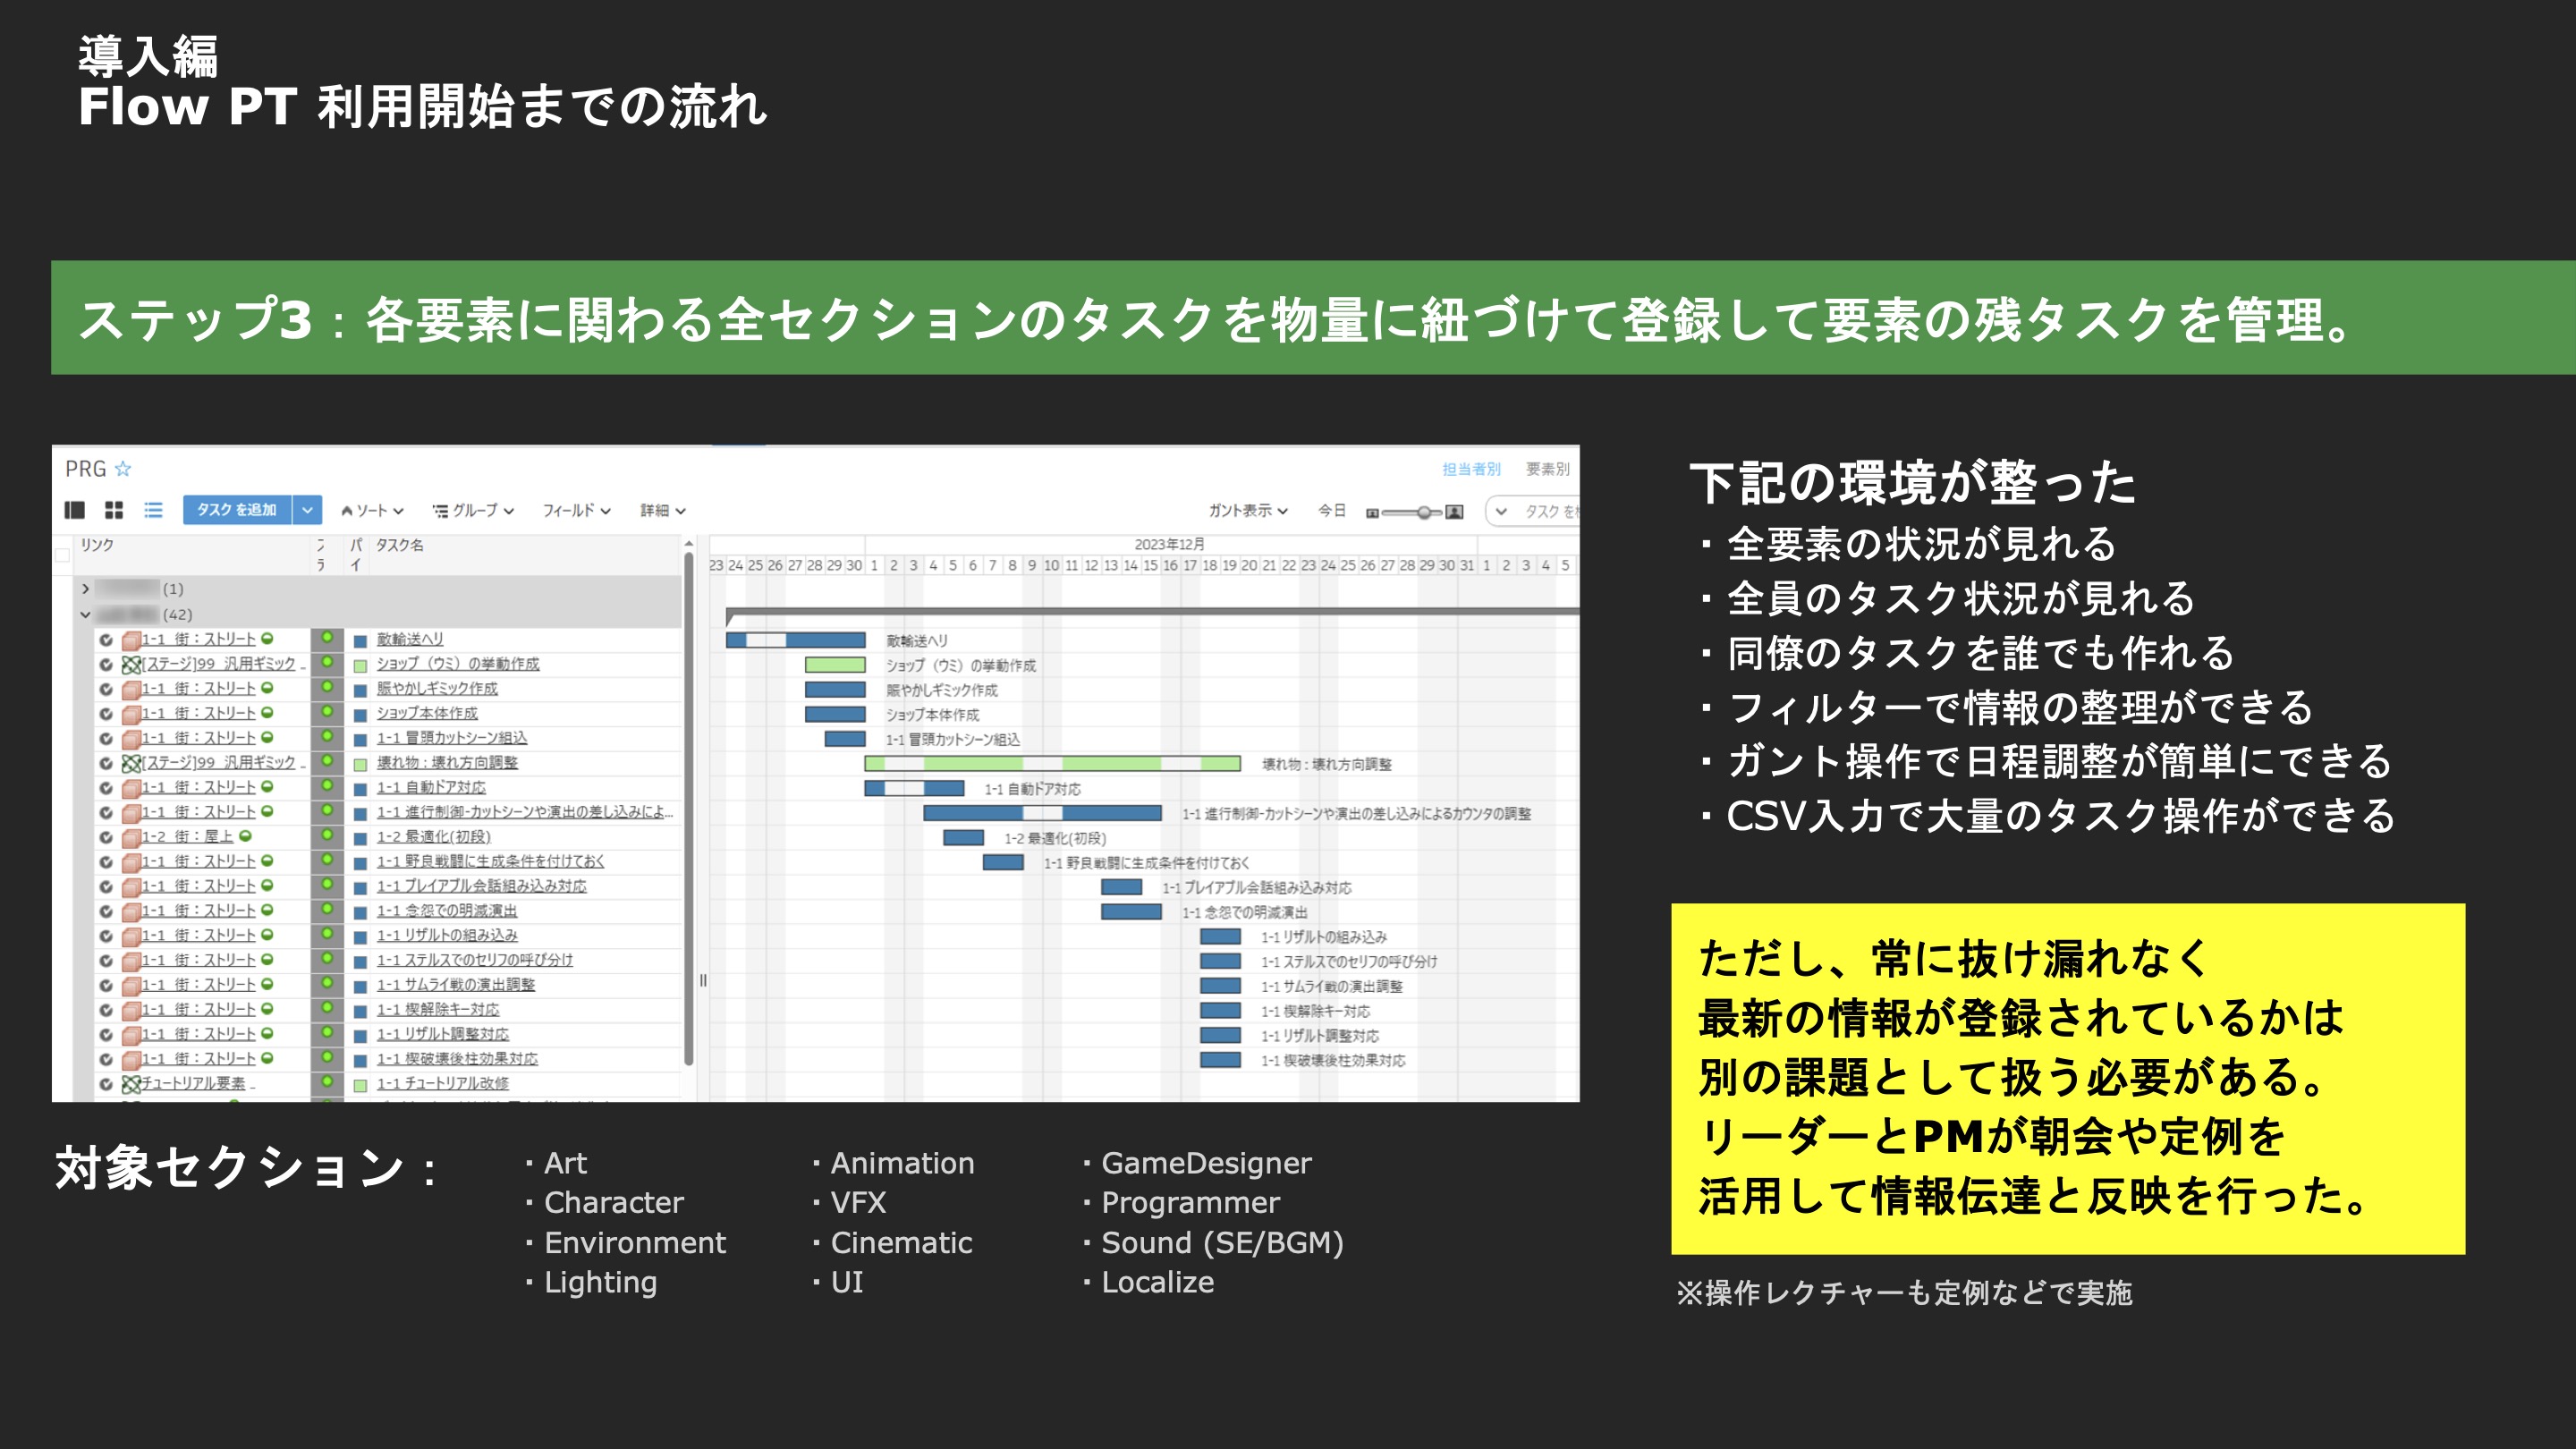
Task: Click the flag dot in 1-1 チュートリアル改修 row
Action: [326, 1082]
